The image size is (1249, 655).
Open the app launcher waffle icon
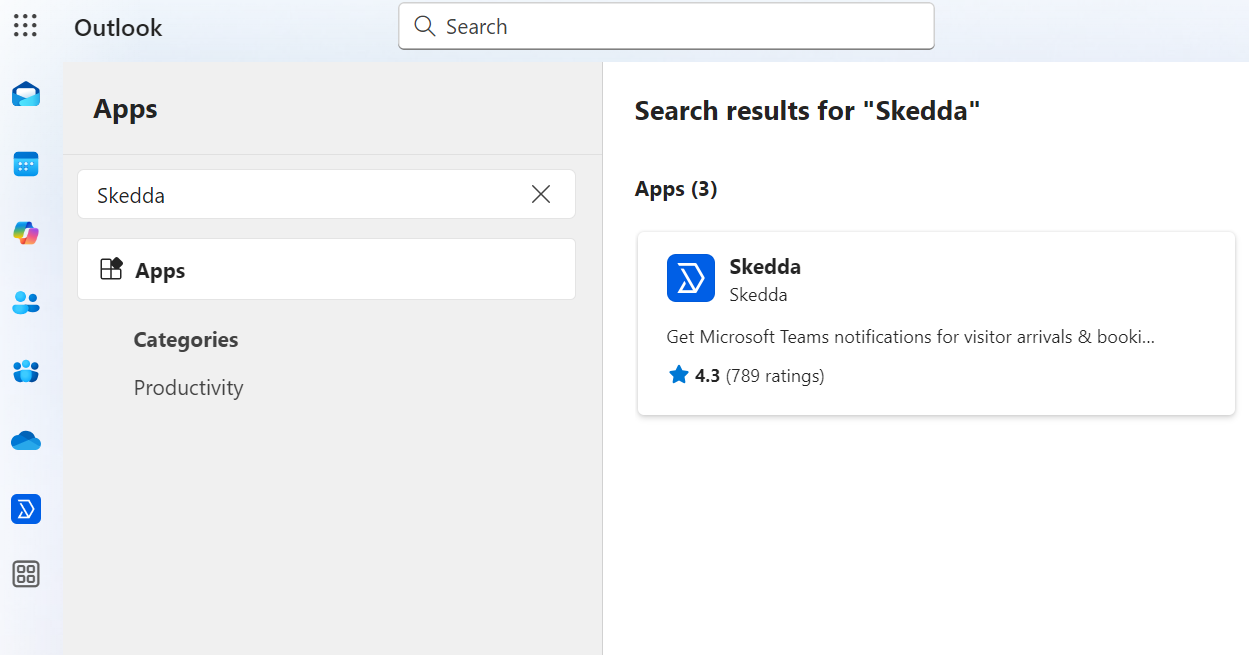(25, 26)
